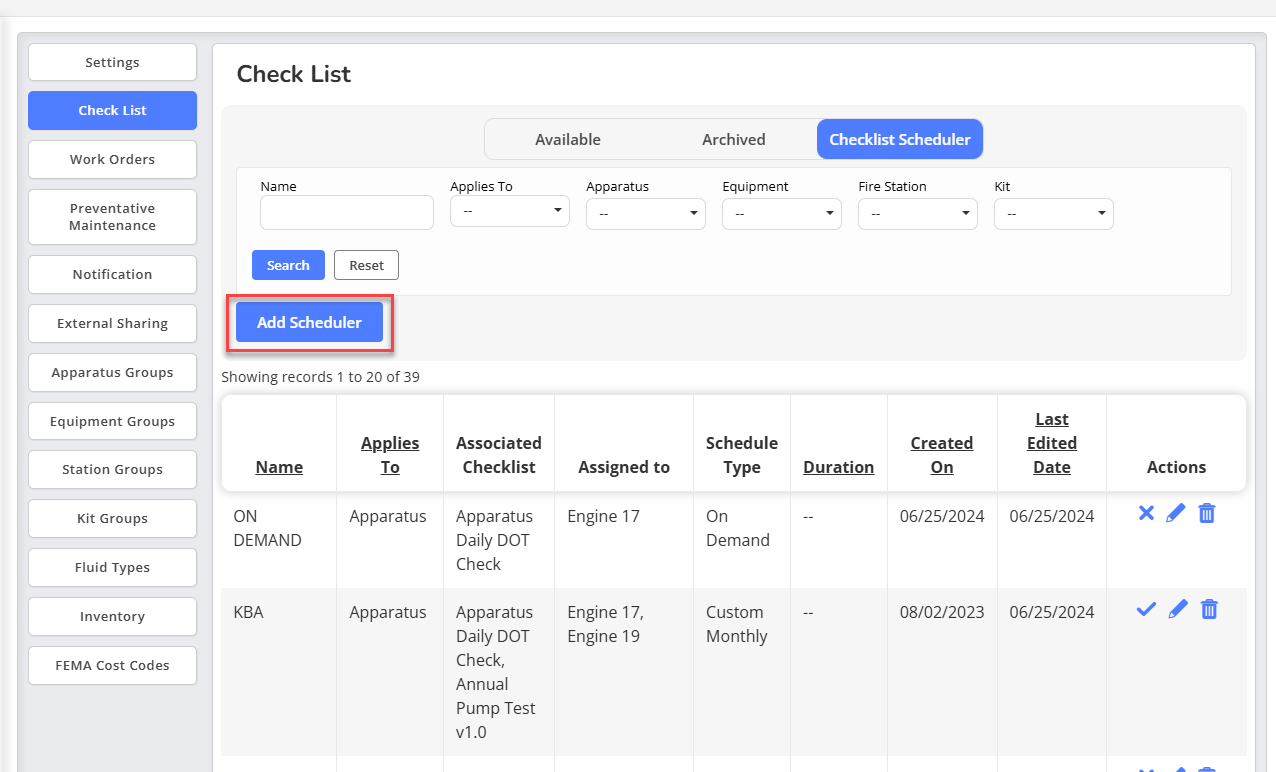Viewport: 1276px width, 772px height.
Task: Open the Fire Station filter dropdown
Action: (x=918, y=214)
